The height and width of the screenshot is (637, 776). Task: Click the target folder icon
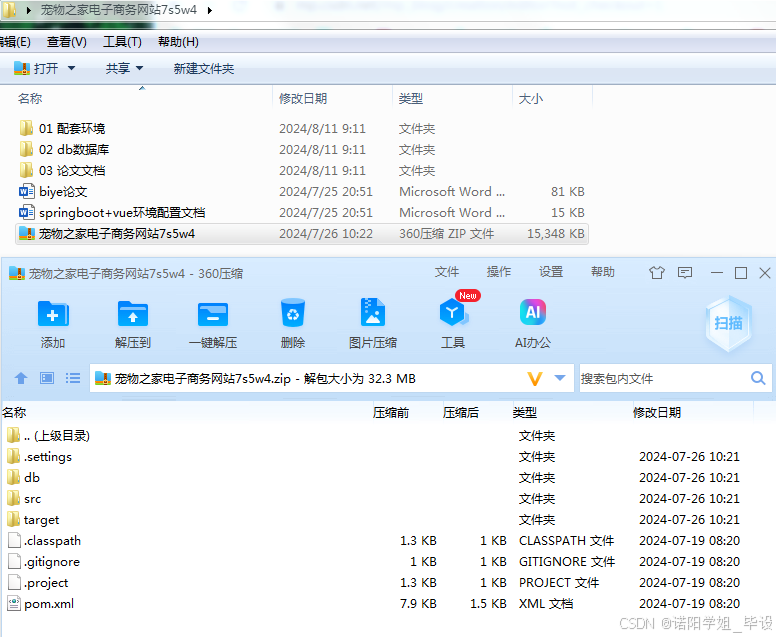[14, 519]
